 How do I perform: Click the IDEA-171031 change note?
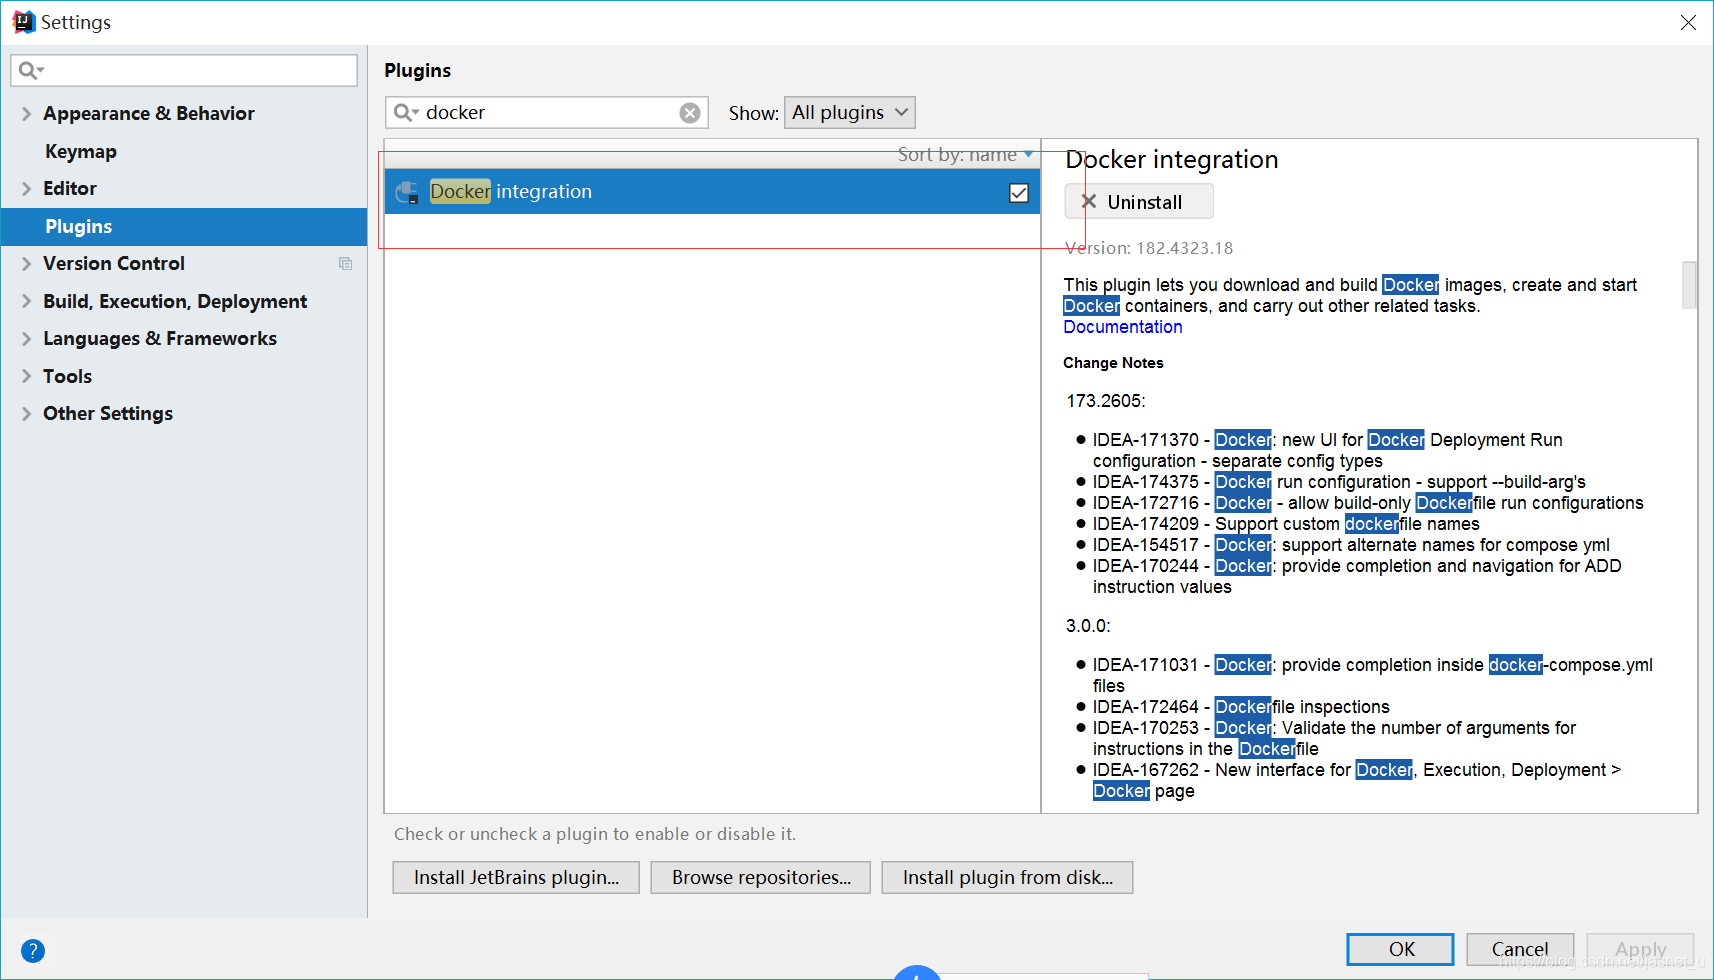[x=1372, y=675]
